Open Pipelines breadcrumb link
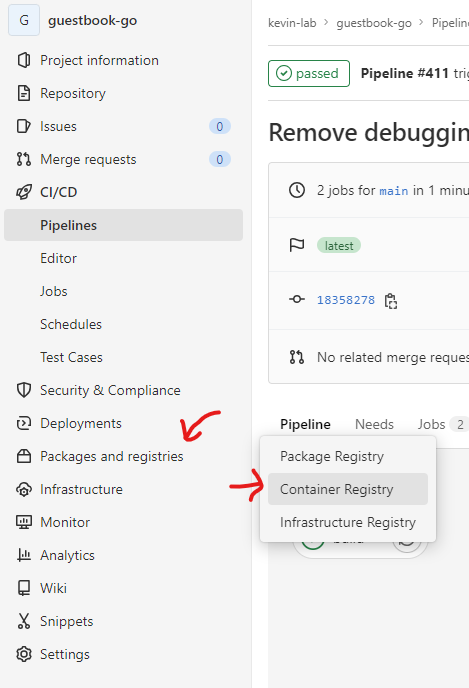 click(450, 23)
